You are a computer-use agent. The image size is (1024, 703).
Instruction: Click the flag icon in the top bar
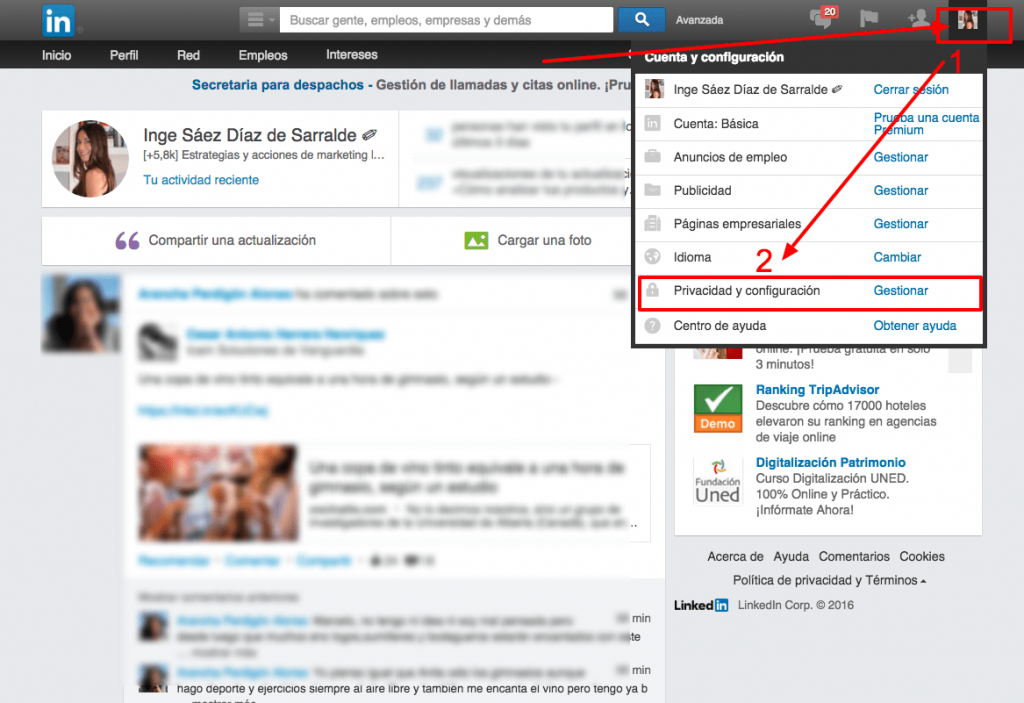point(868,19)
